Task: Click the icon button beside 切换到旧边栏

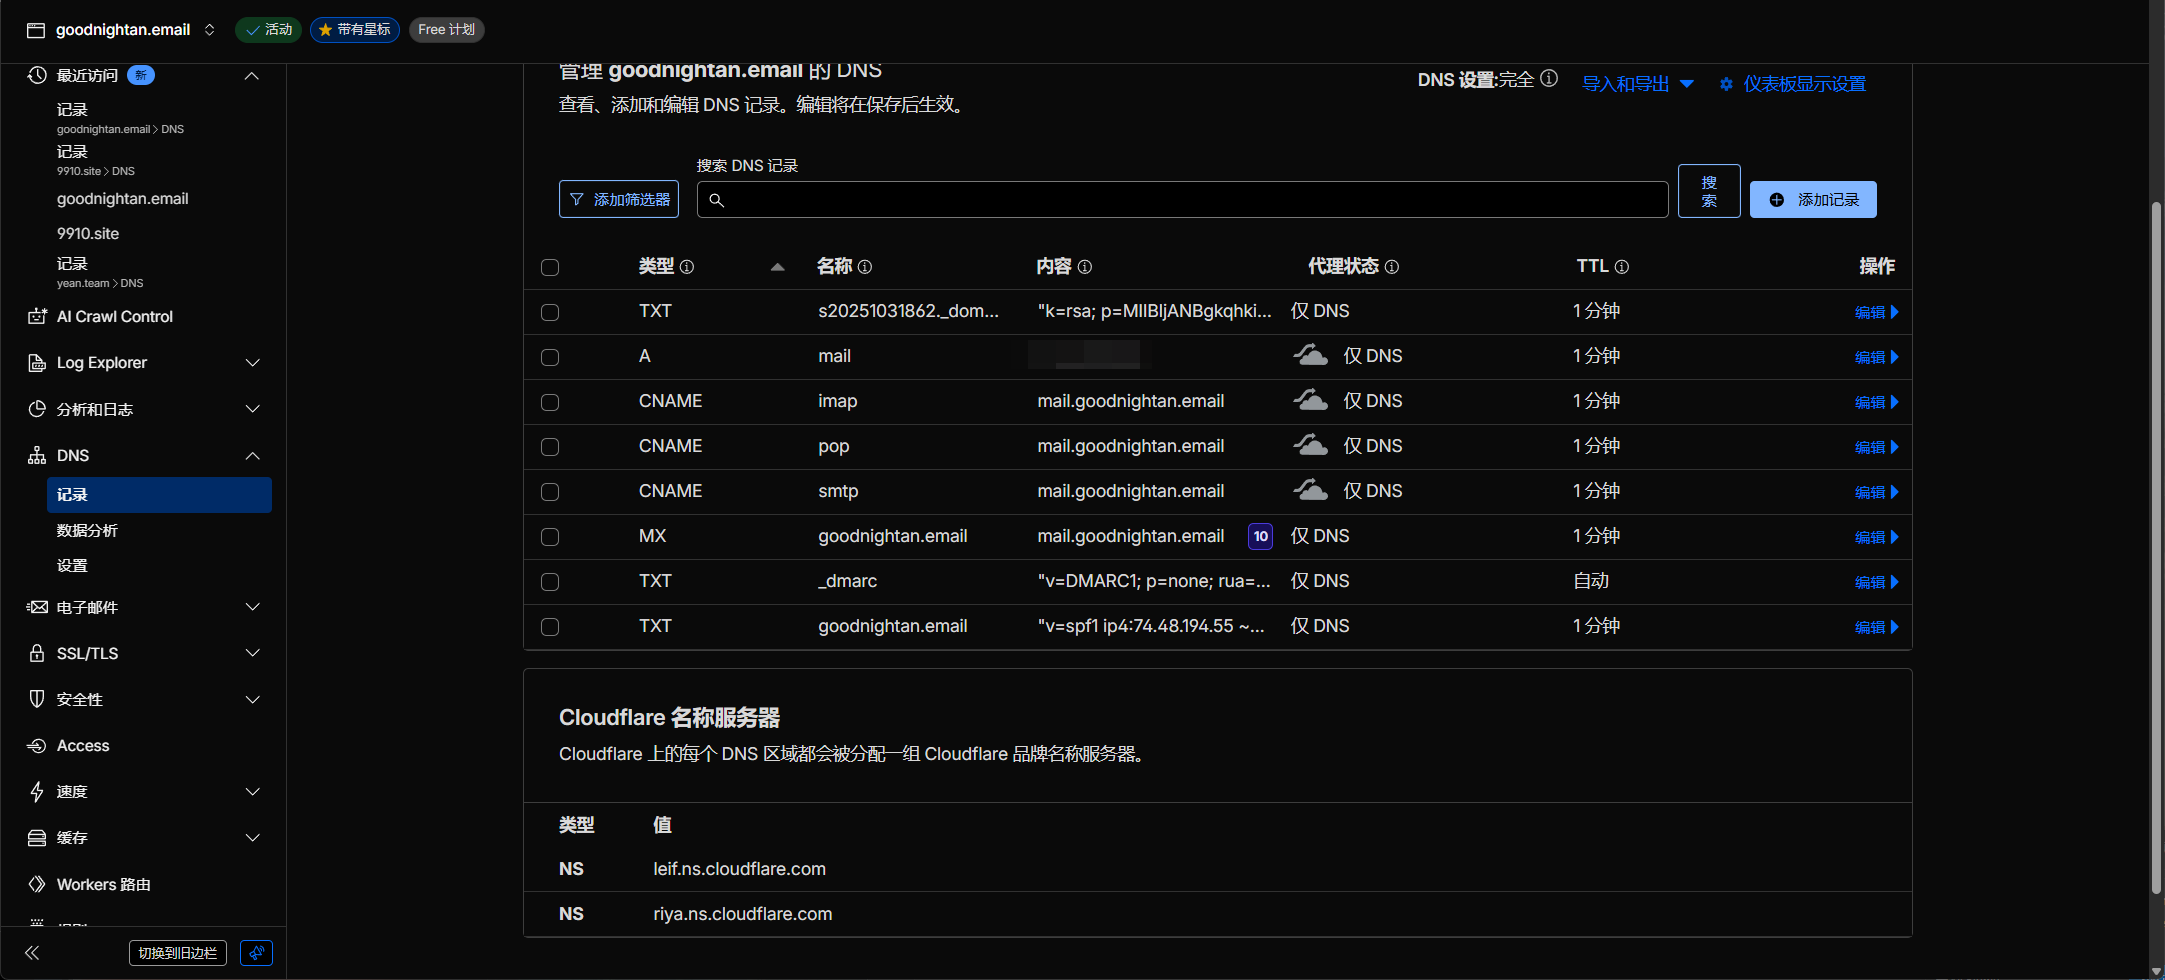Action: click(256, 953)
